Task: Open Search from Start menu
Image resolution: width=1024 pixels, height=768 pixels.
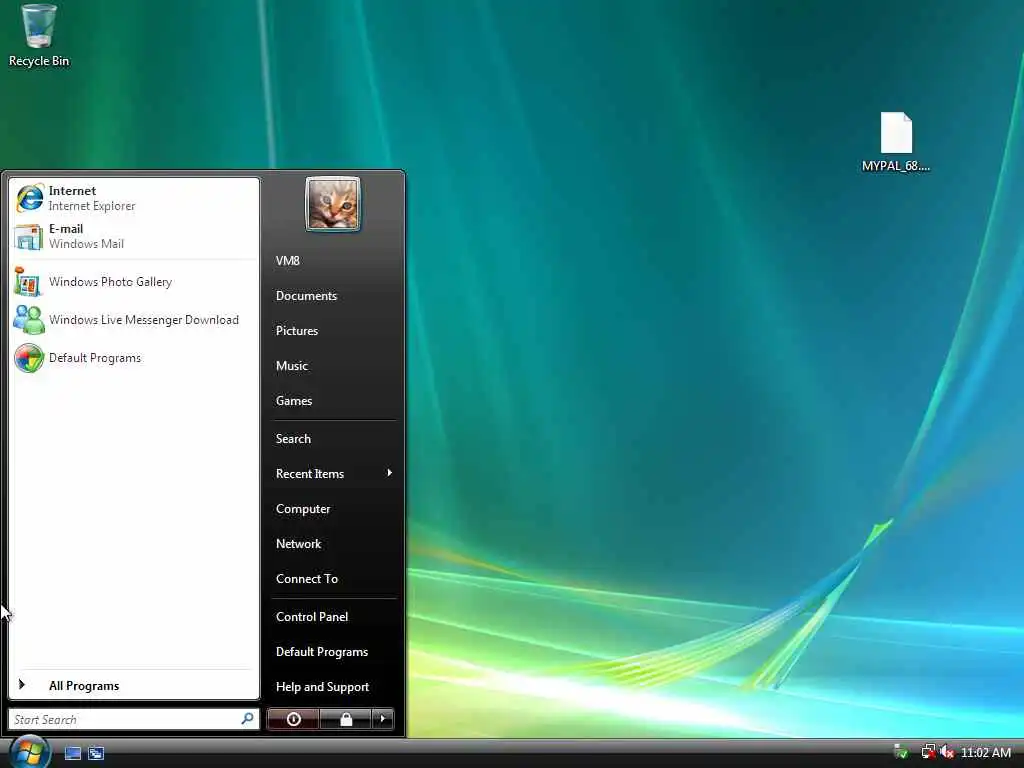Action: (x=333, y=439)
